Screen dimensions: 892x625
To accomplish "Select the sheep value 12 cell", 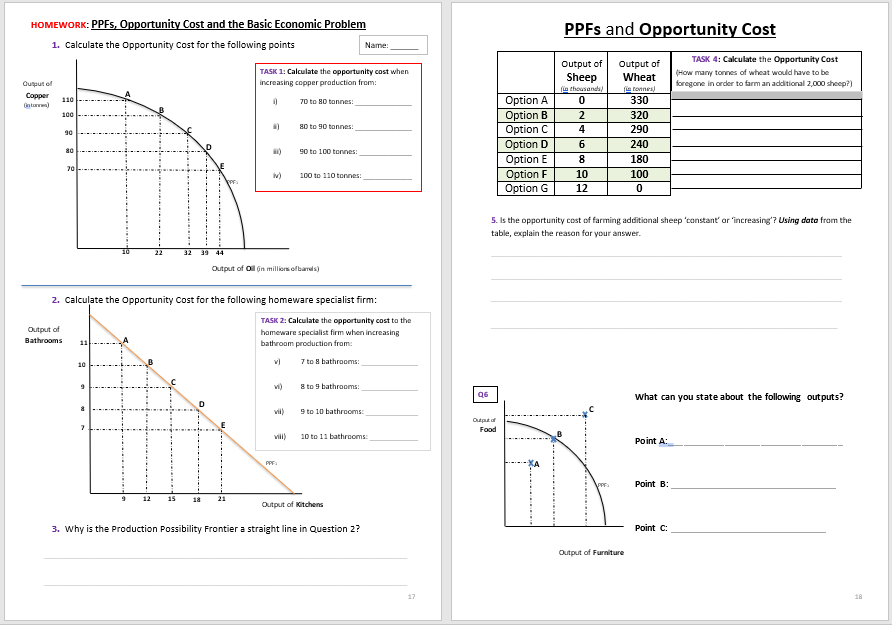I will point(582,188).
